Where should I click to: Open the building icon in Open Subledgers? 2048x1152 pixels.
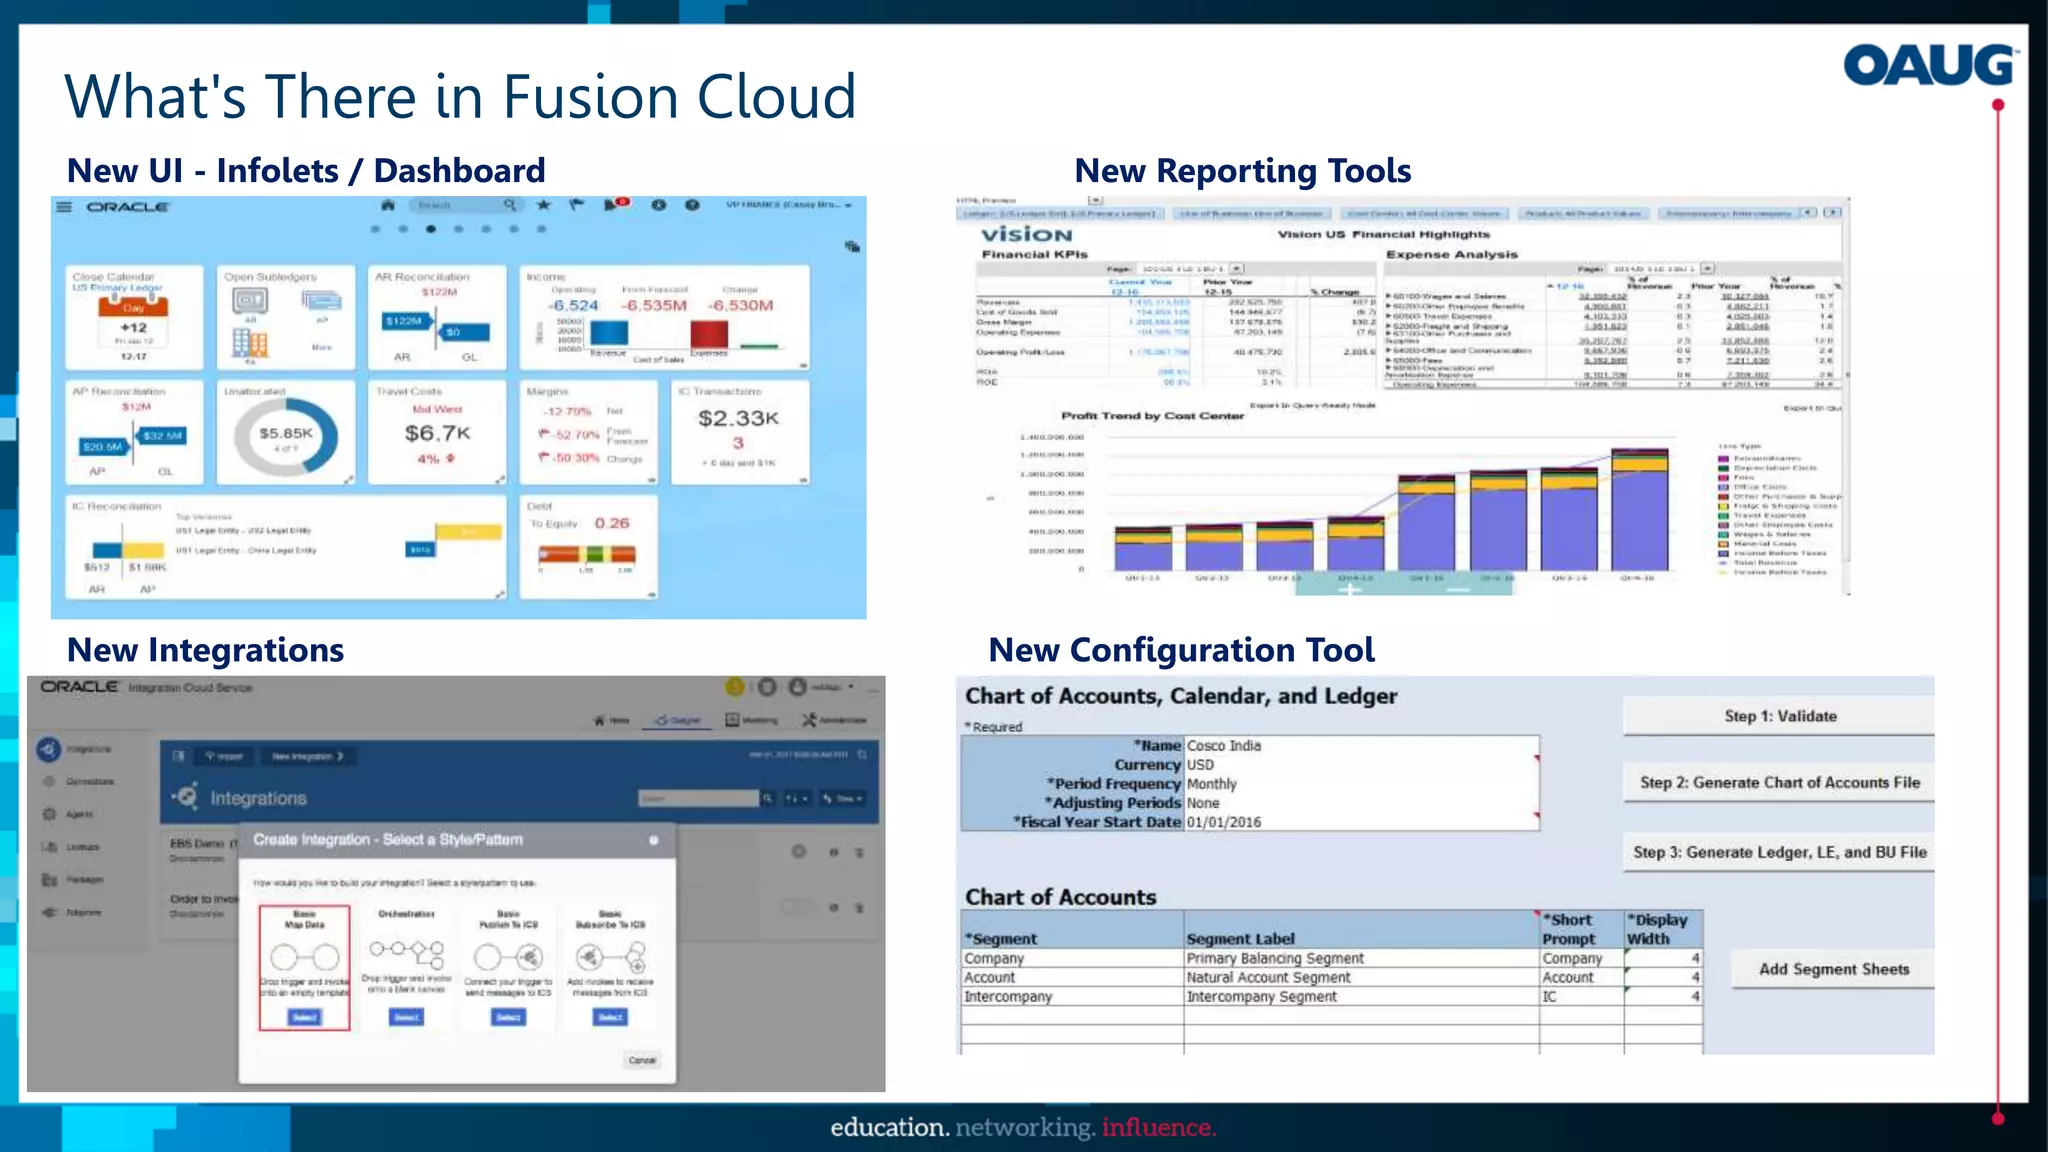coord(250,343)
